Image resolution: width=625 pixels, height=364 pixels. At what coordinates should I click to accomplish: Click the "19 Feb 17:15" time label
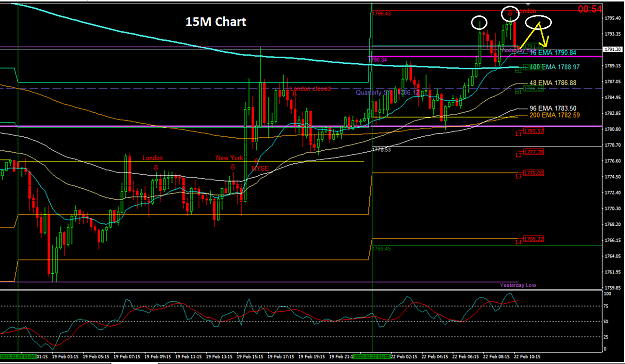(x=281, y=356)
